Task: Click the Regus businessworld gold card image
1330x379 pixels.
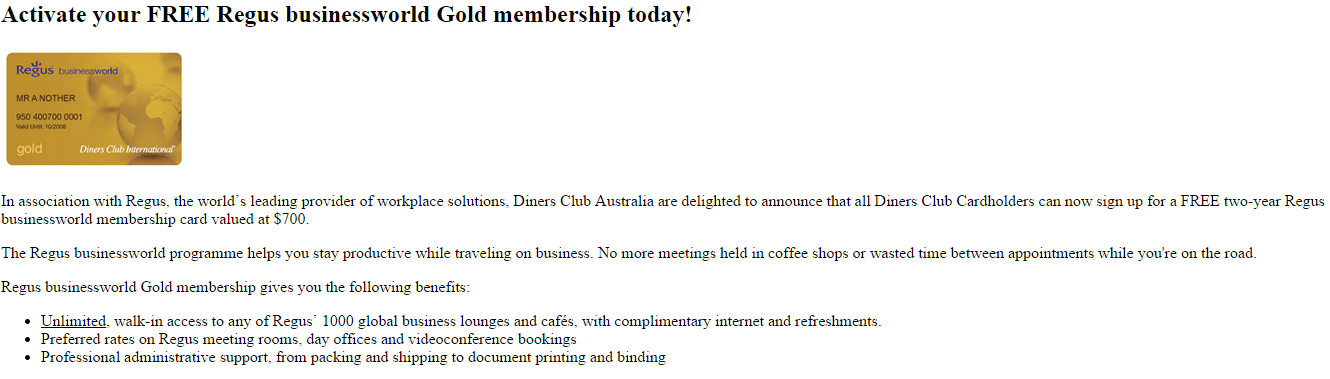Action: coord(94,109)
